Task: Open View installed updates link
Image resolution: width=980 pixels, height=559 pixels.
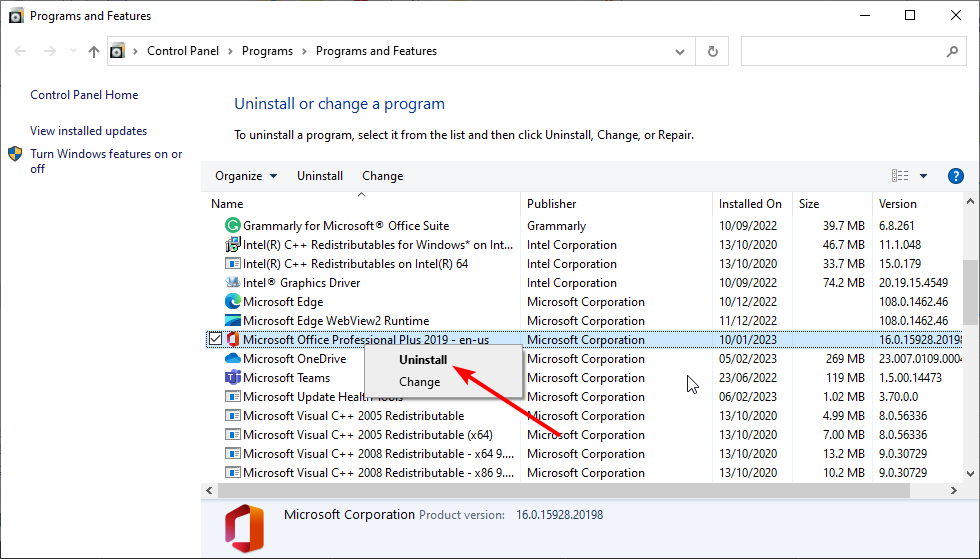Action: click(89, 131)
